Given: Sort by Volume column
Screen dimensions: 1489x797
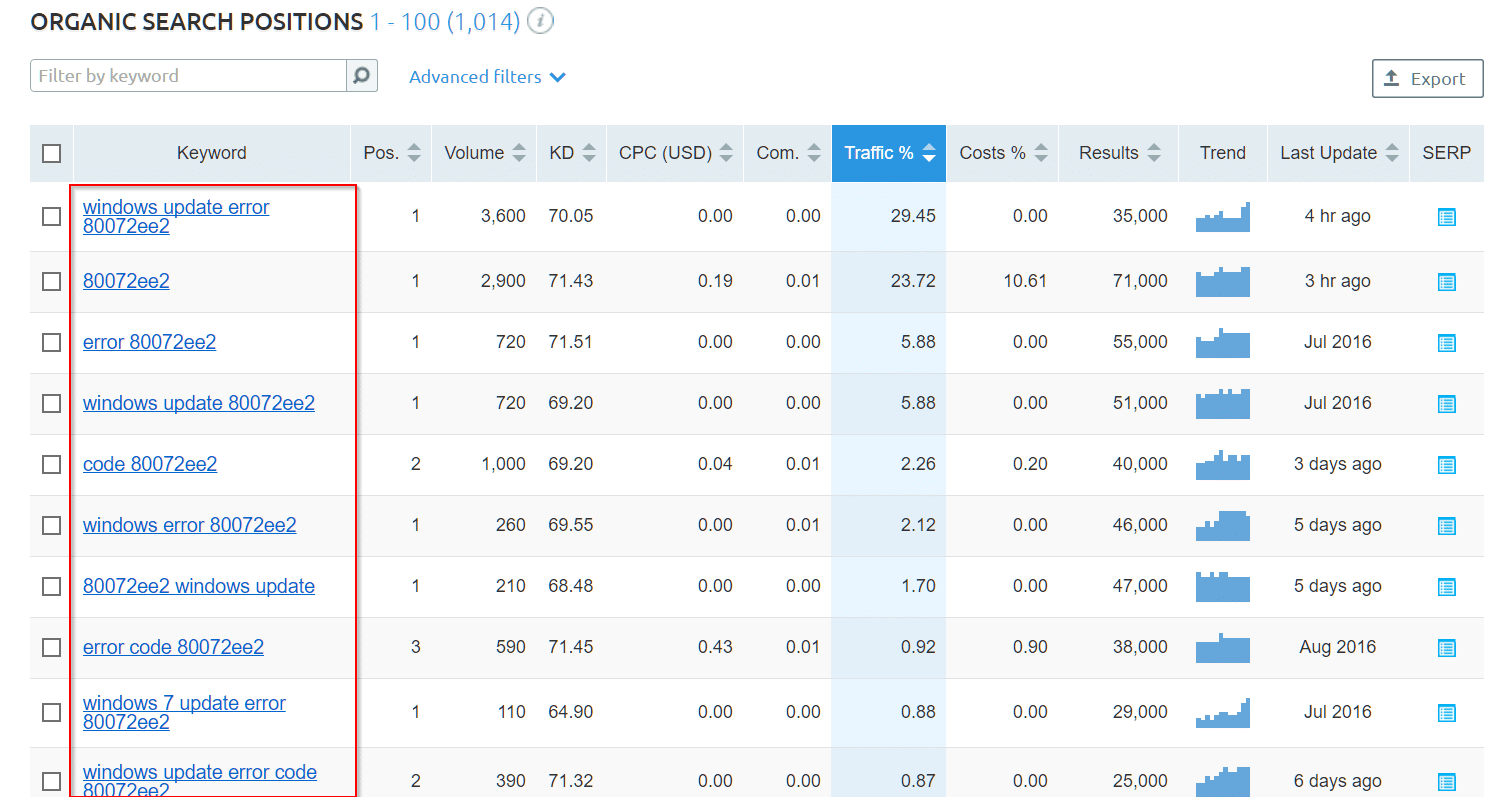Looking at the screenshot, I should (x=484, y=153).
